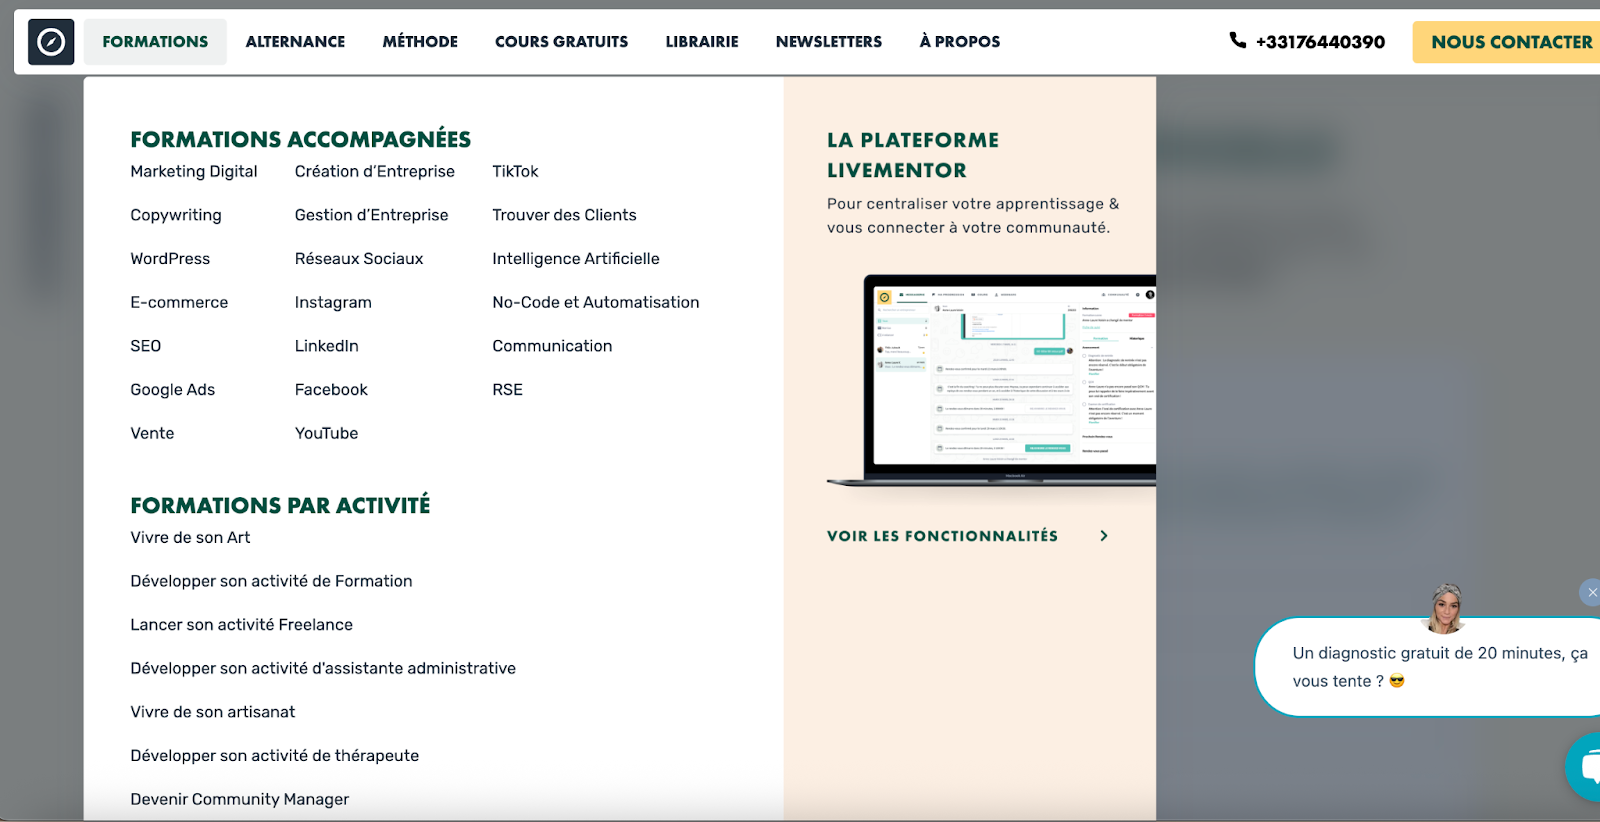
Task: Click the advisor avatar photo
Action: tap(1445, 609)
